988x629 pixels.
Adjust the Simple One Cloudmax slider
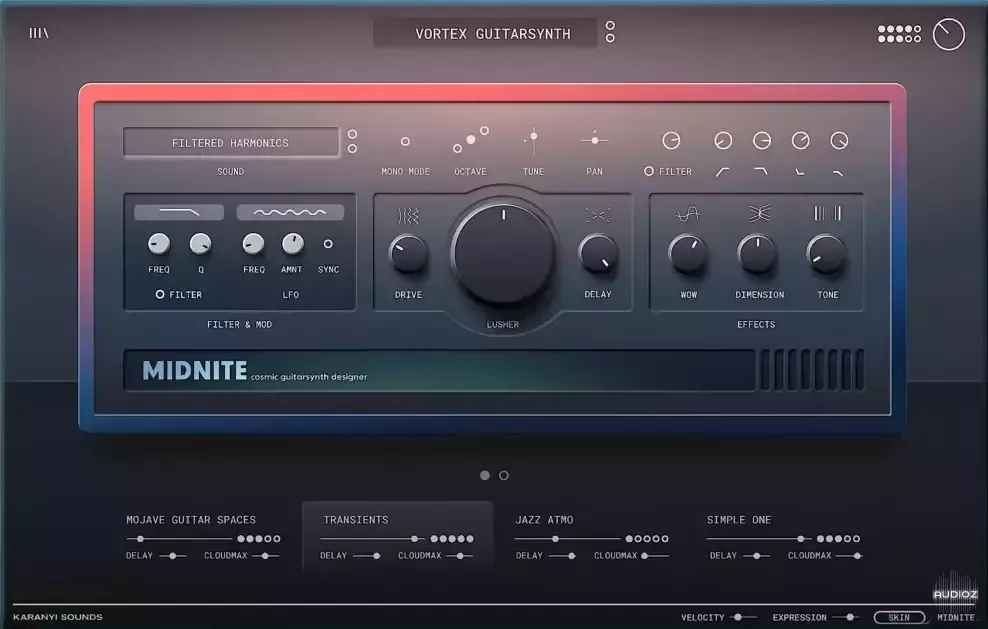849,556
